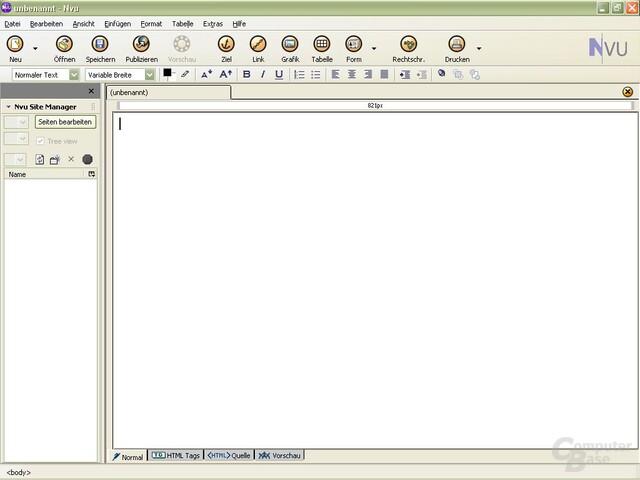Decrease font size with the smaller A icon
Image resolution: width=640 pixels, height=480 pixels.
[207, 74]
